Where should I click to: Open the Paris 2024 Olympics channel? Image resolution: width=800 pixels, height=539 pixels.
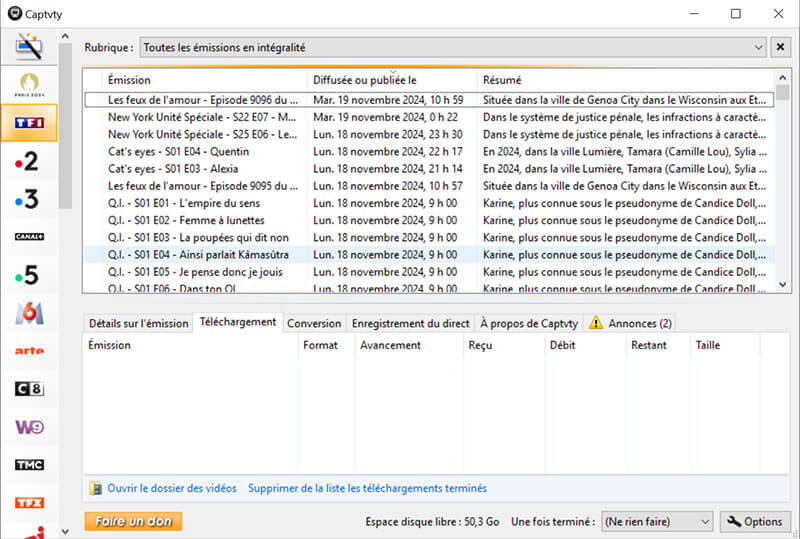pos(29,83)
